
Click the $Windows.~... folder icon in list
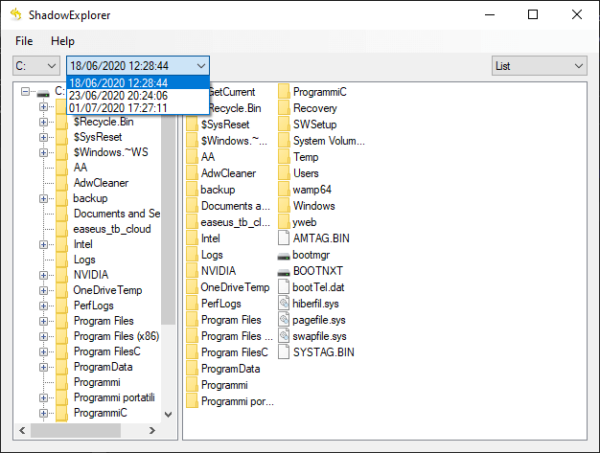tap(192, 141)
